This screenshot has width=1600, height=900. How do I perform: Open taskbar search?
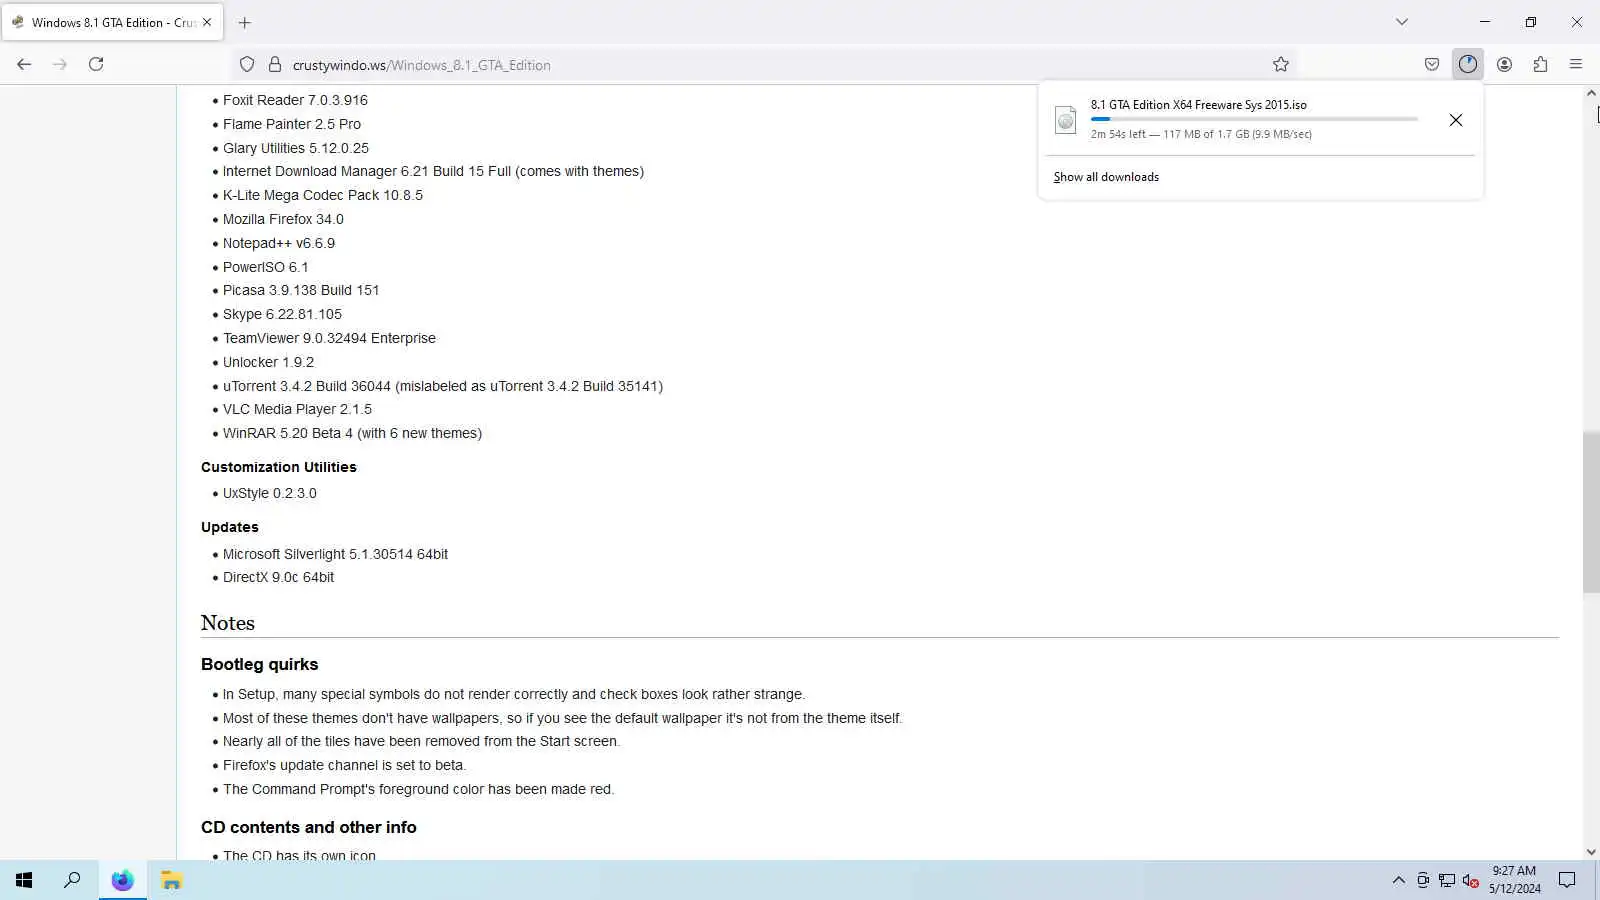click(72, 880)
